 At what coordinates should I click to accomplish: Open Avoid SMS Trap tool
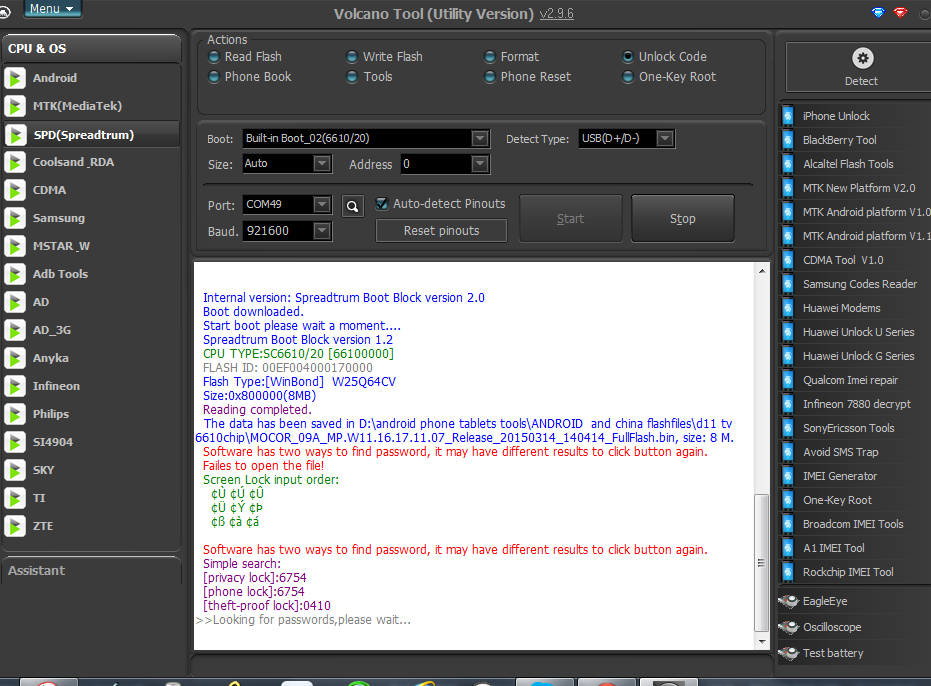(x=840, y=452)
